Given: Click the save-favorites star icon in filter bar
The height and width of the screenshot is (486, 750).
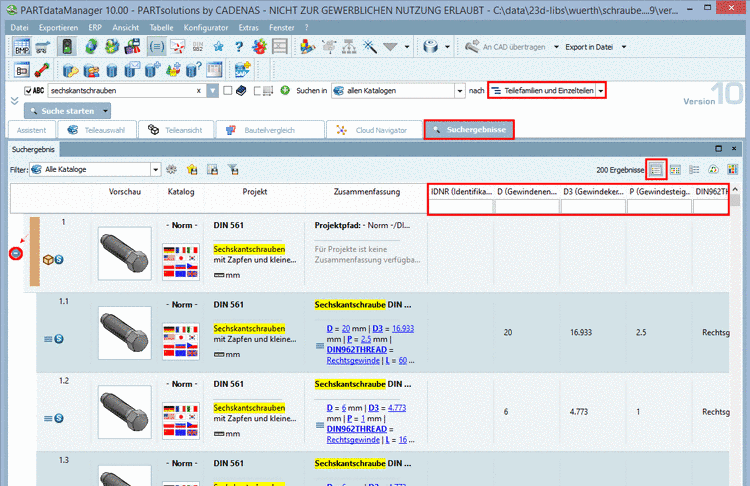Looking at the screenshot, I should 192,169.
